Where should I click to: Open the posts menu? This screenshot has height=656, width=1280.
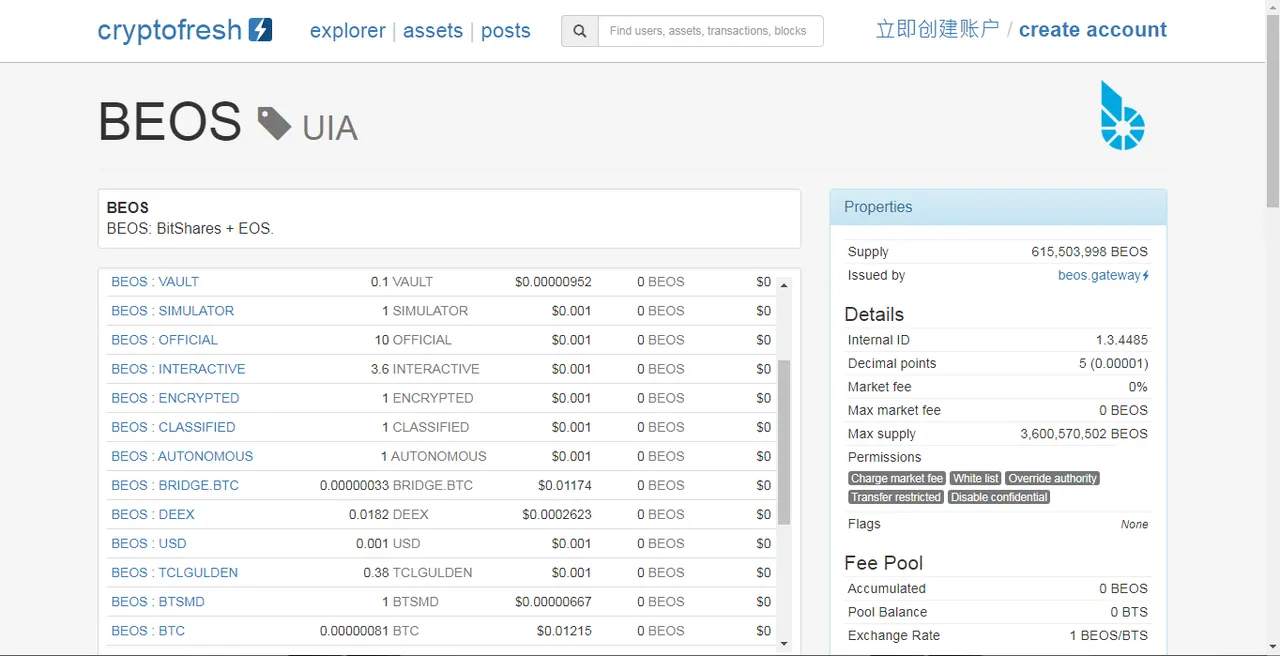point(506,31)
